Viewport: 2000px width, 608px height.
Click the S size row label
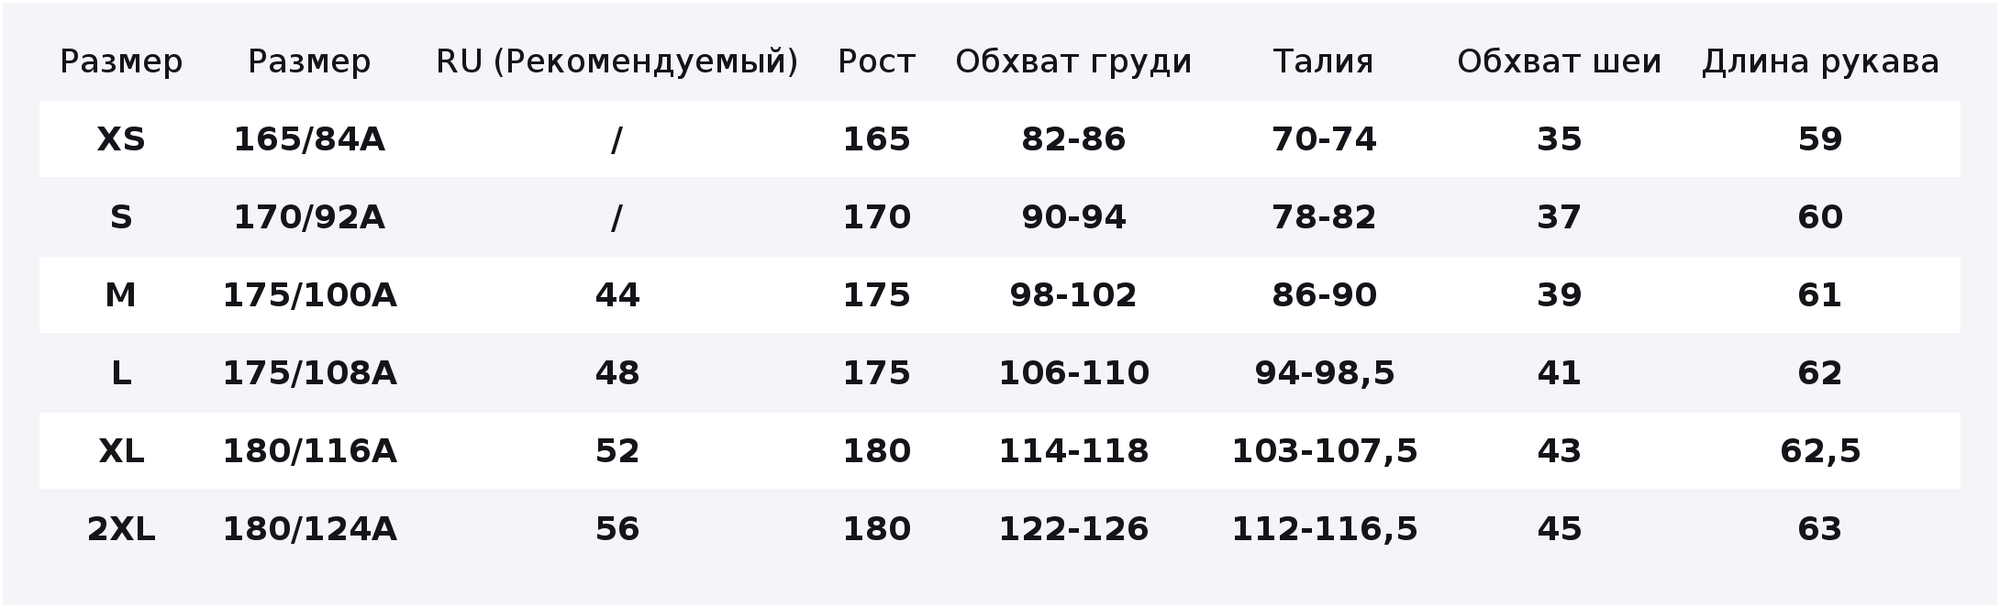pos(121,217)
